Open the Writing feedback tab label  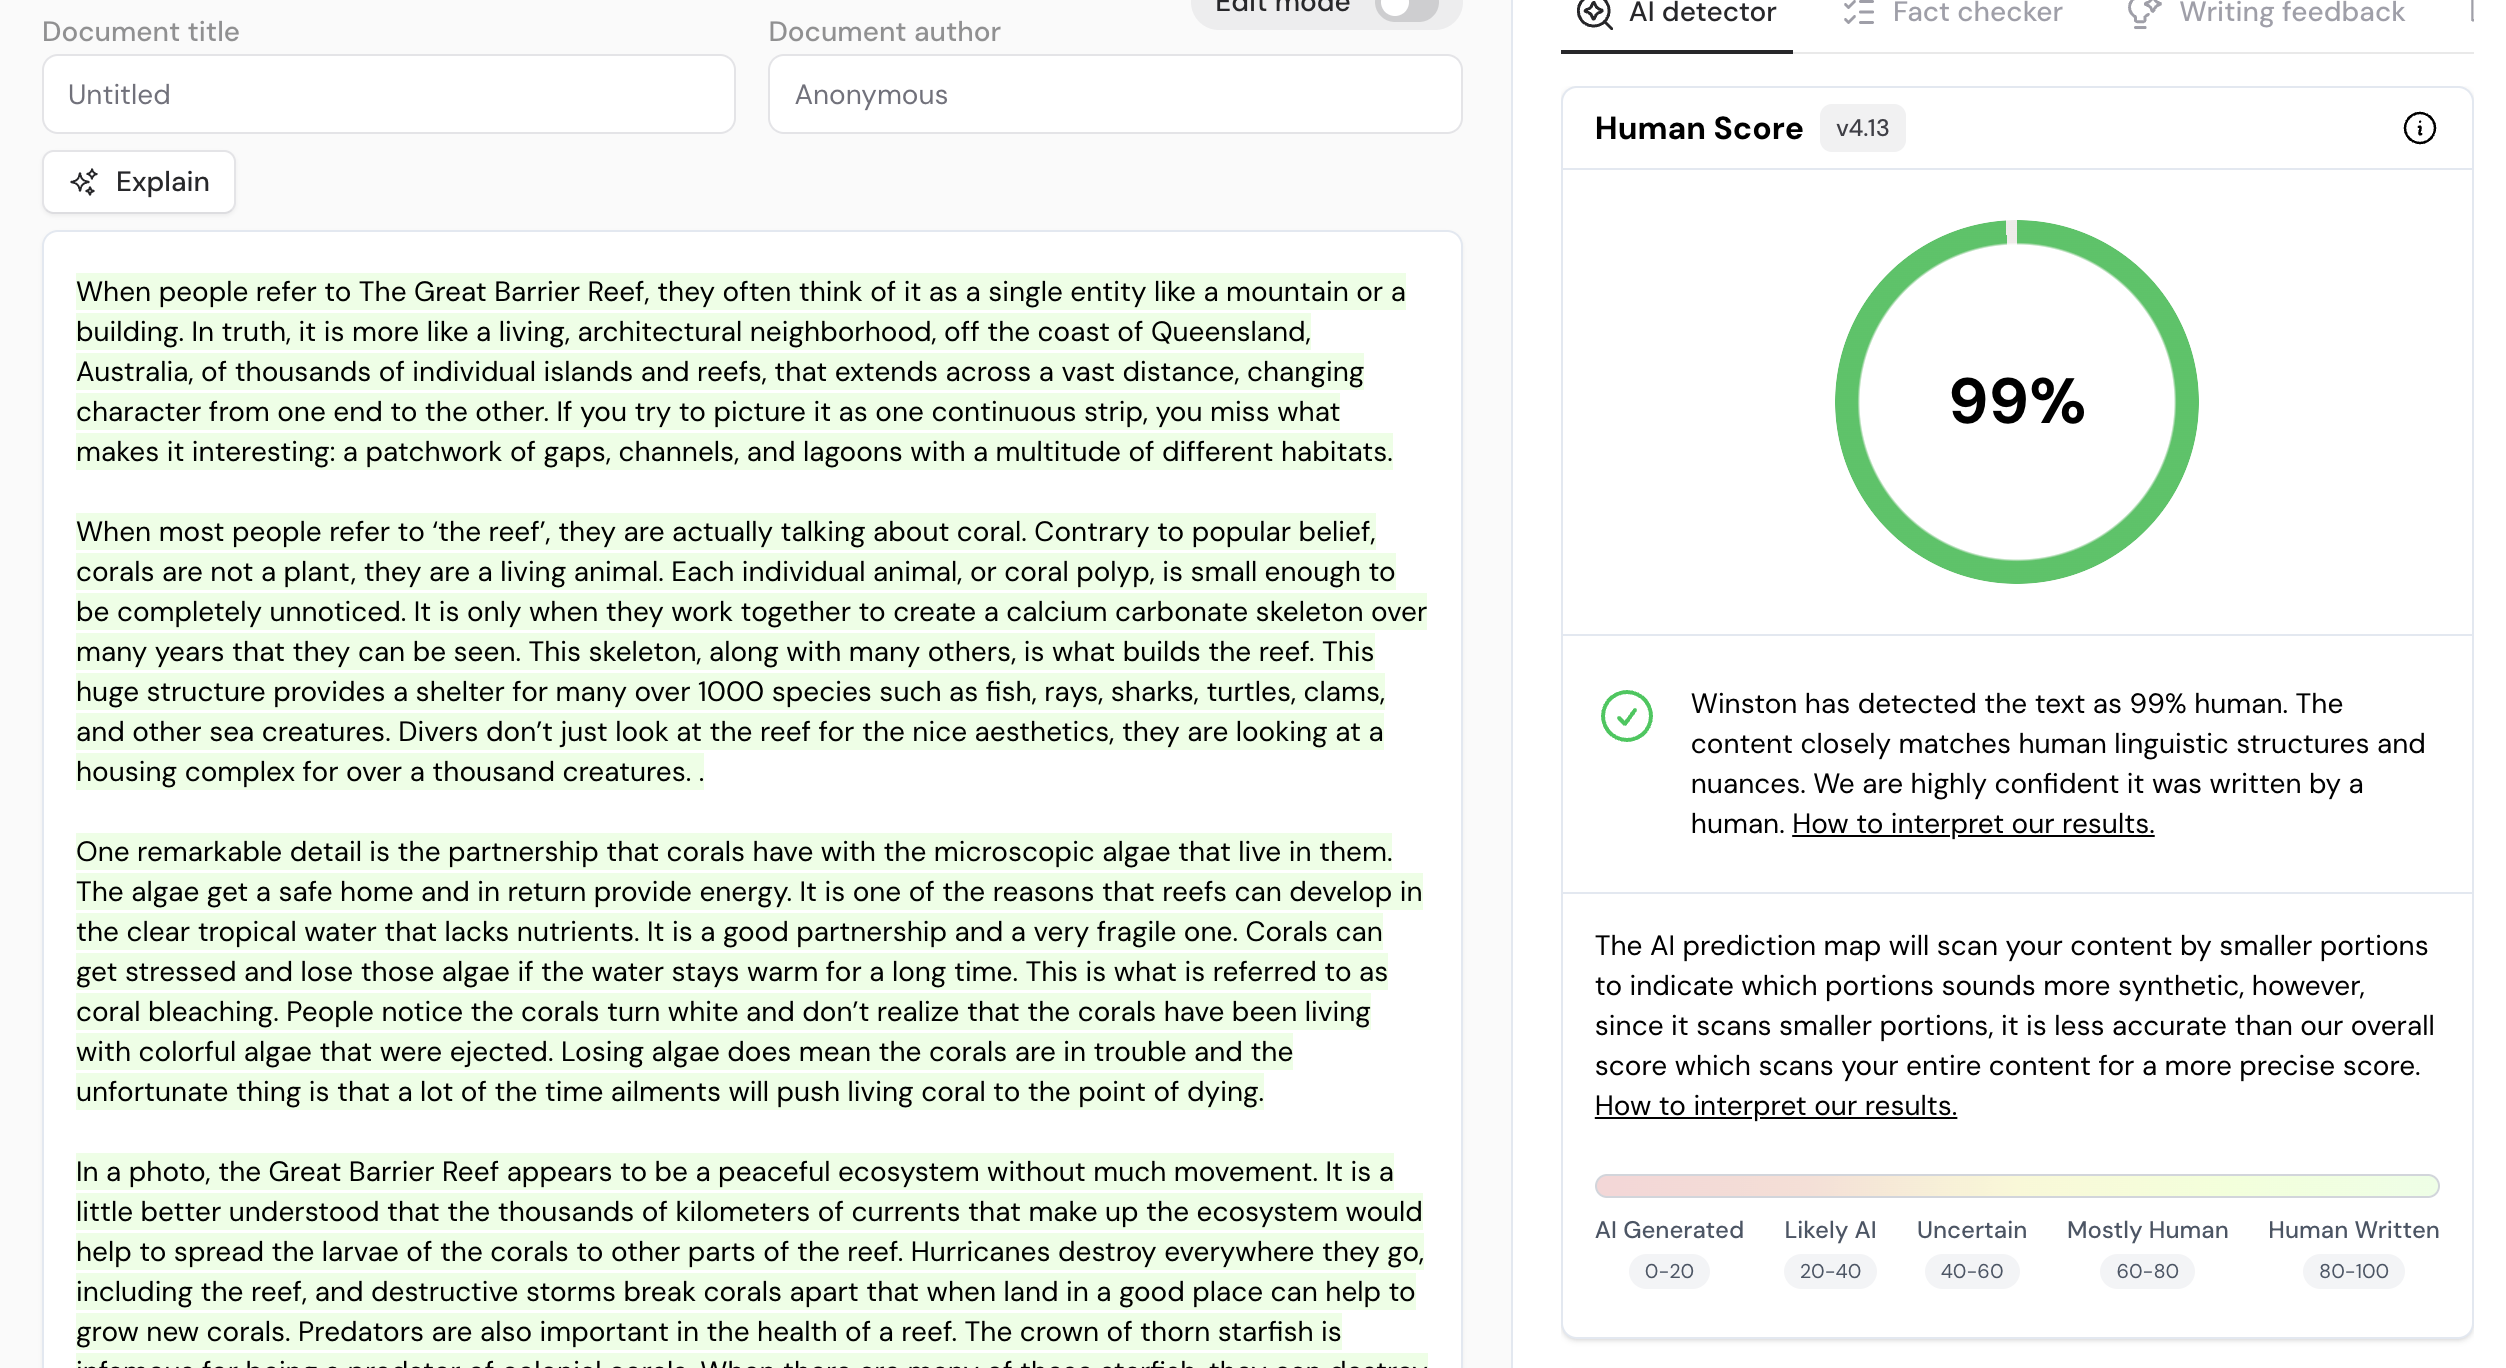2291,13
